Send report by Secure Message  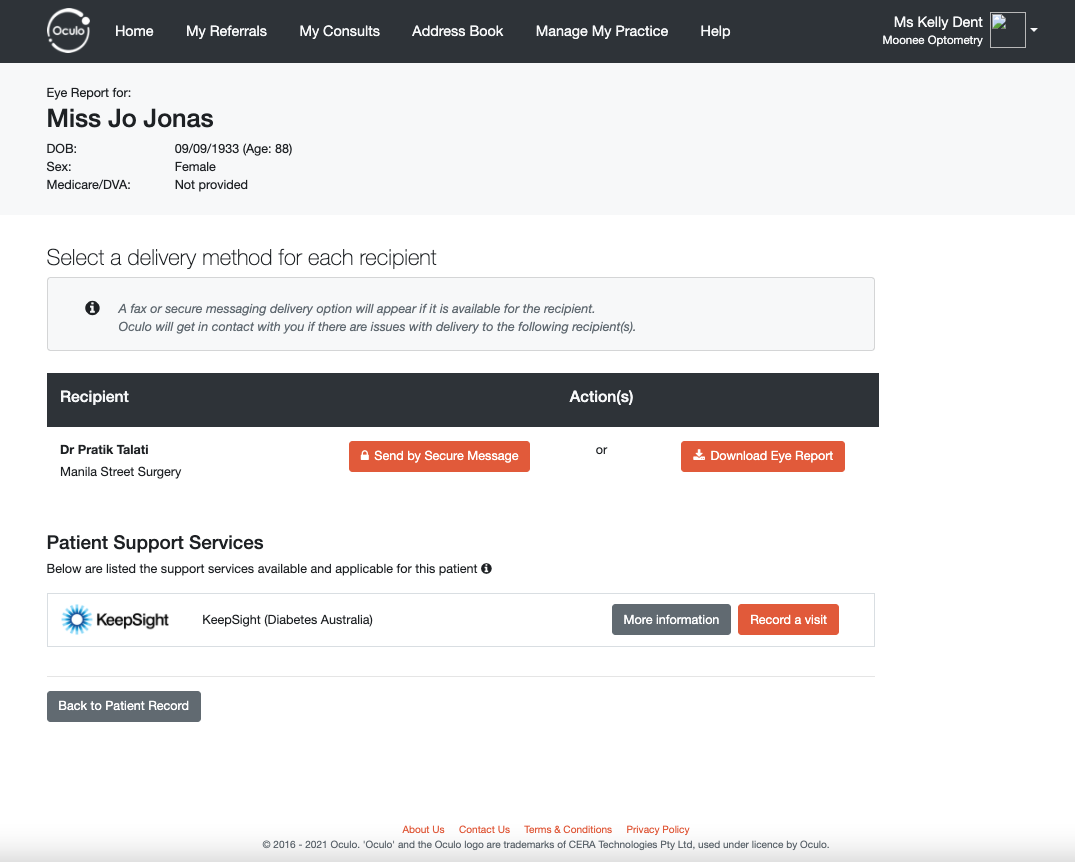tap(439, 456)
